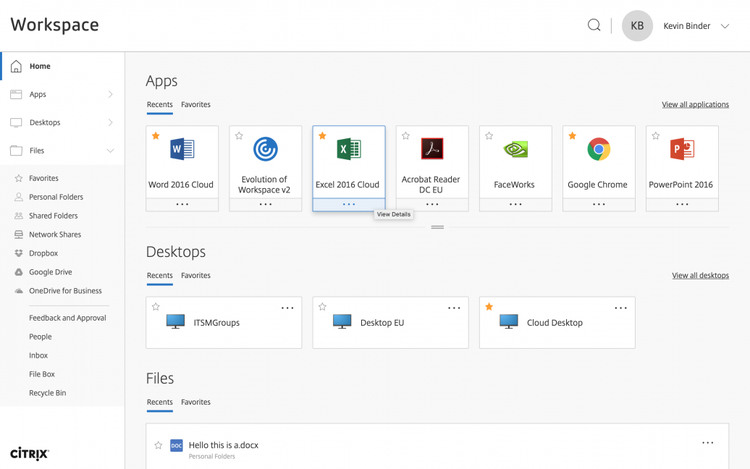Favorite PowerPoint 2016 with its star

(656, 136)
